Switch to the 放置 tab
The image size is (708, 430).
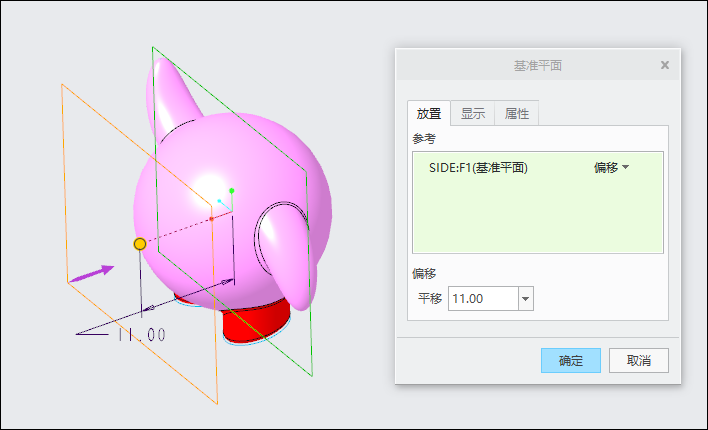[429, 113]
